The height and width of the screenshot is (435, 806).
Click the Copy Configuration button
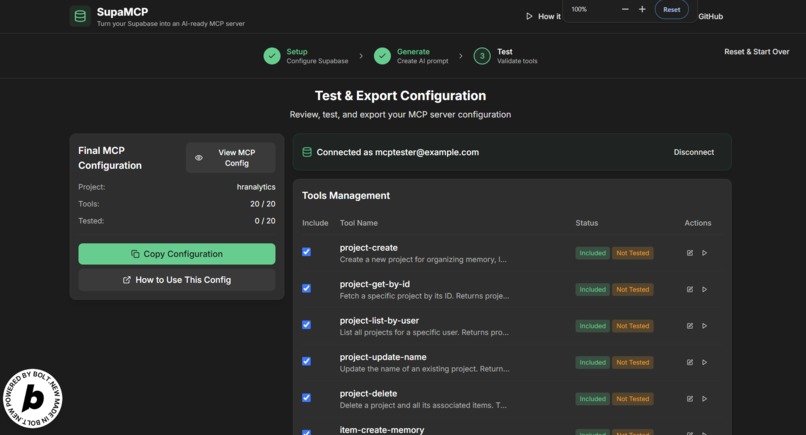click(x=177, y=254)
